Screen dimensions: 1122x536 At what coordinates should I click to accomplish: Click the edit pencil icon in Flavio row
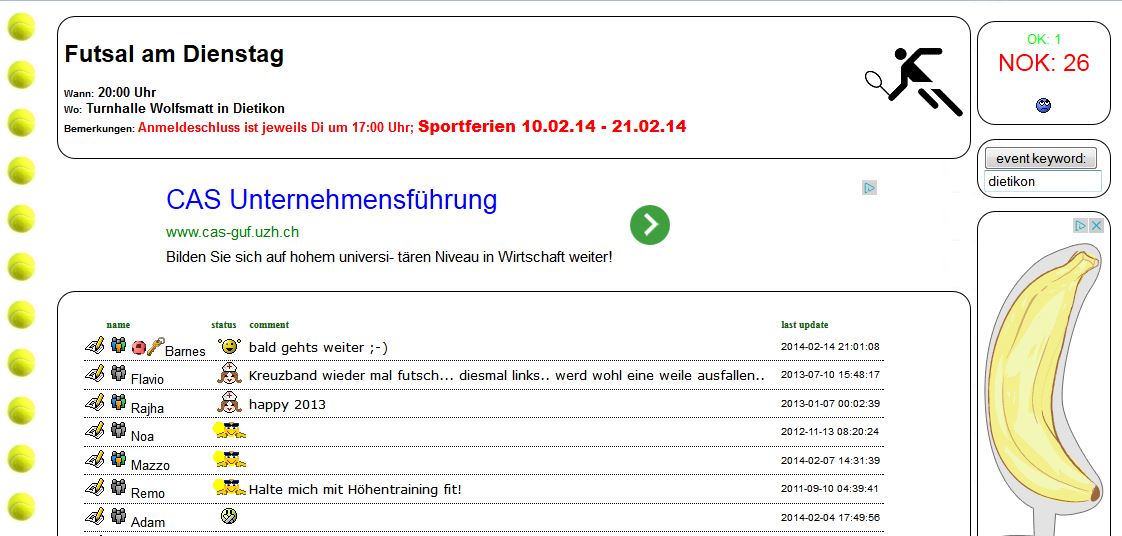[x=94, y=373]
